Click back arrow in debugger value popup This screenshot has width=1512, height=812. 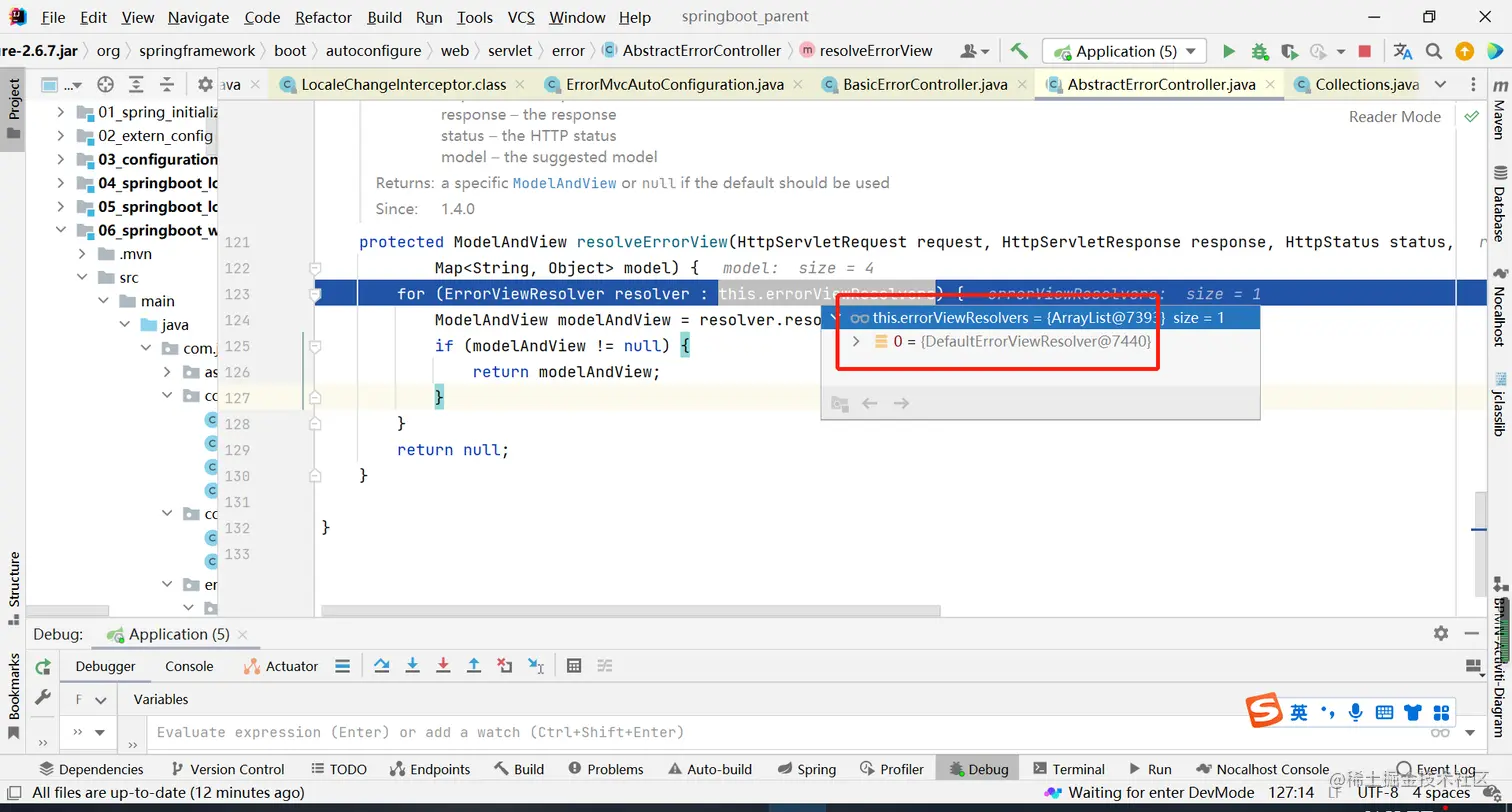(870, 403)
